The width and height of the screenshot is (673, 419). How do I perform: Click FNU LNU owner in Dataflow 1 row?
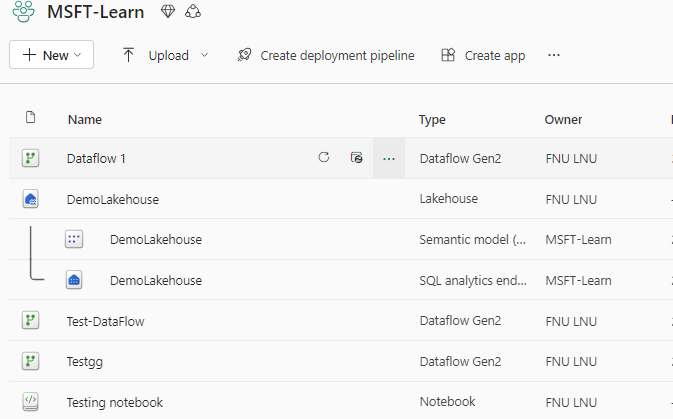[571, 158]
